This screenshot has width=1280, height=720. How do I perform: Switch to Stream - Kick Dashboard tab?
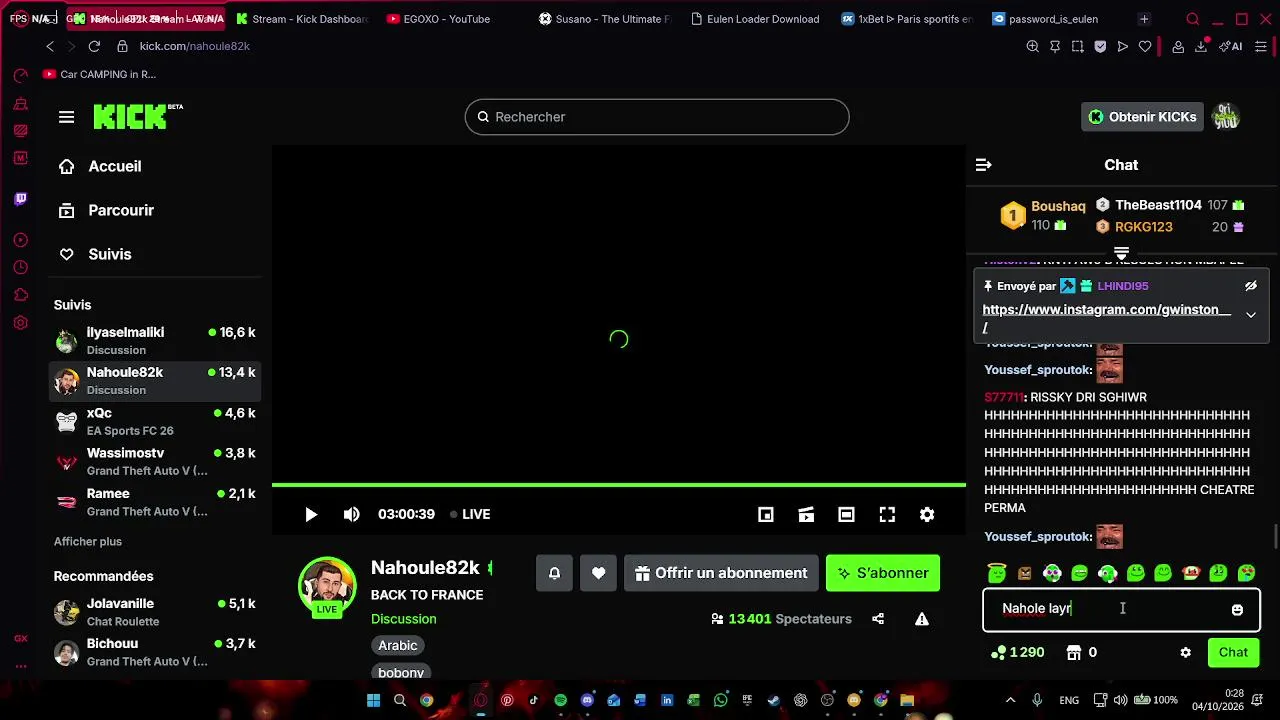pyautogui.click(x=302, y=19)
